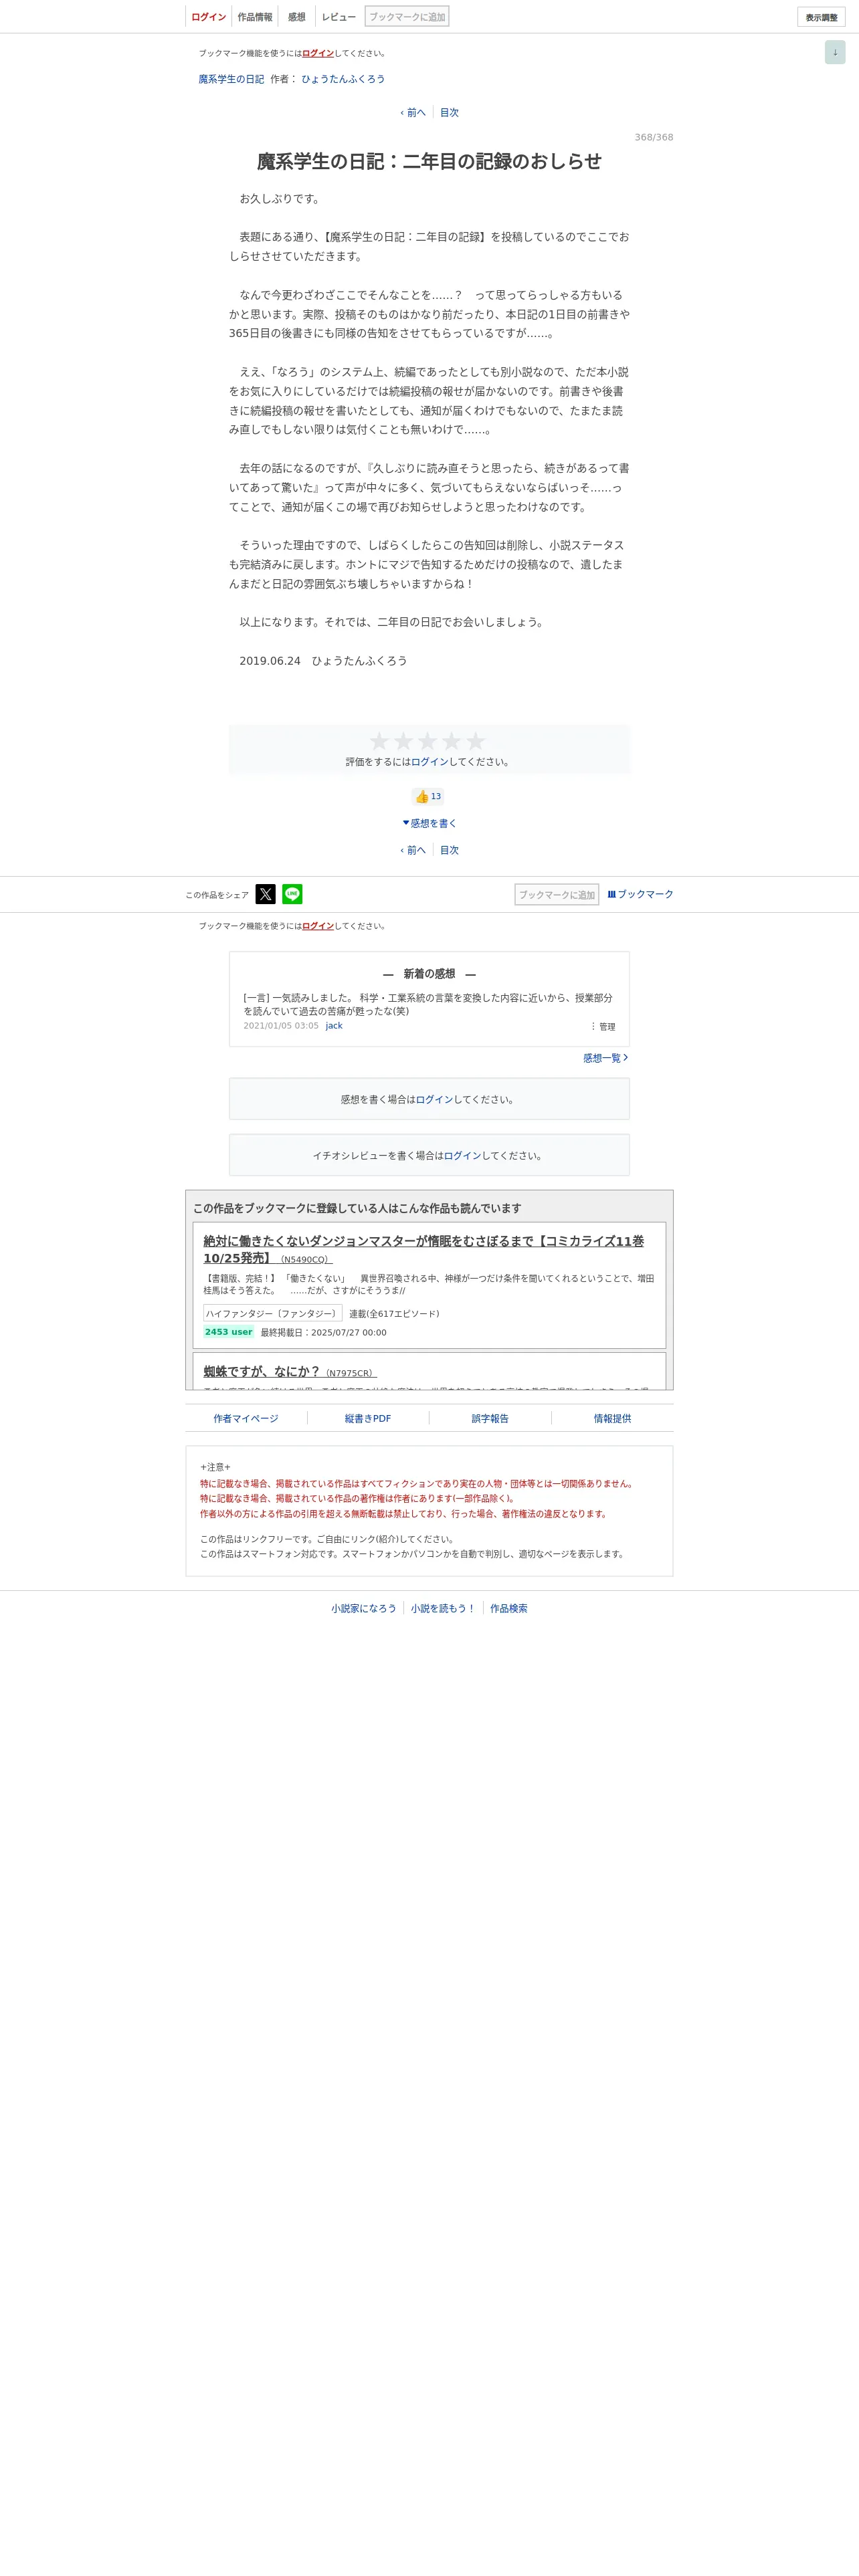The width and height of the screenshot is (859, 2576).
Task: Open 誤字報告
Action: tap(490, 1418)
